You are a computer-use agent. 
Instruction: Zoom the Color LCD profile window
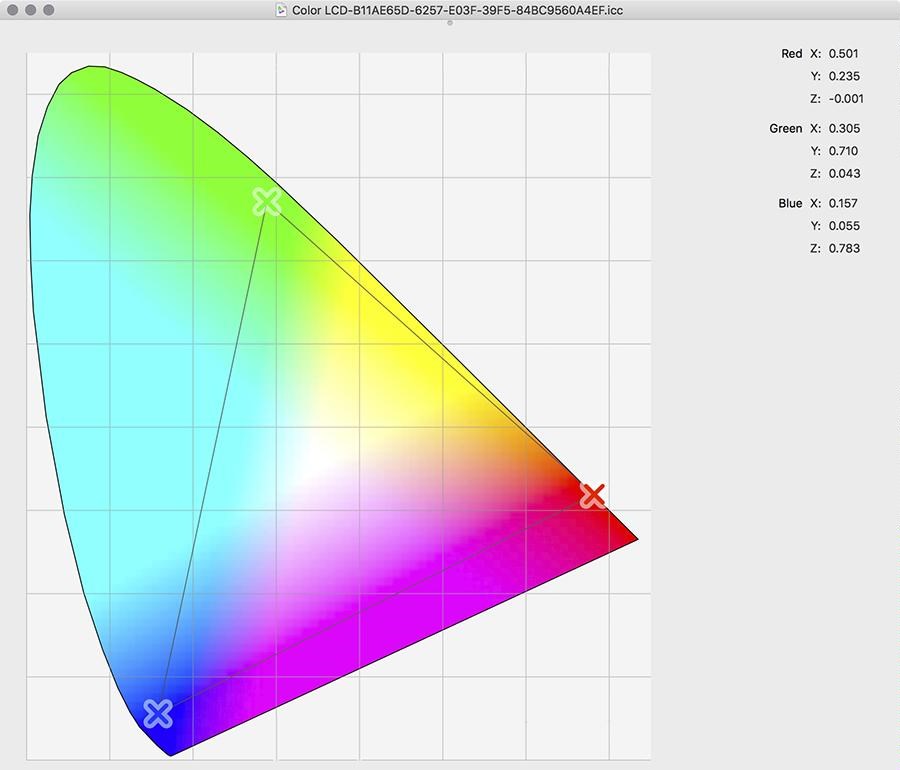click(49, 10)
